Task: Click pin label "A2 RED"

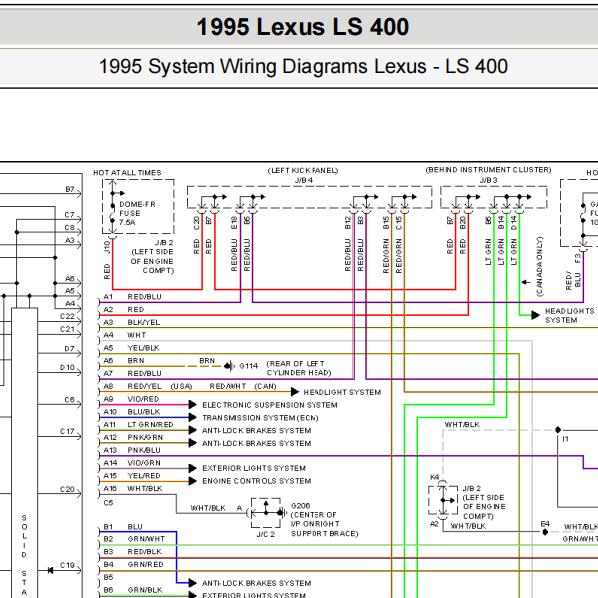Action: coord(124,310)
